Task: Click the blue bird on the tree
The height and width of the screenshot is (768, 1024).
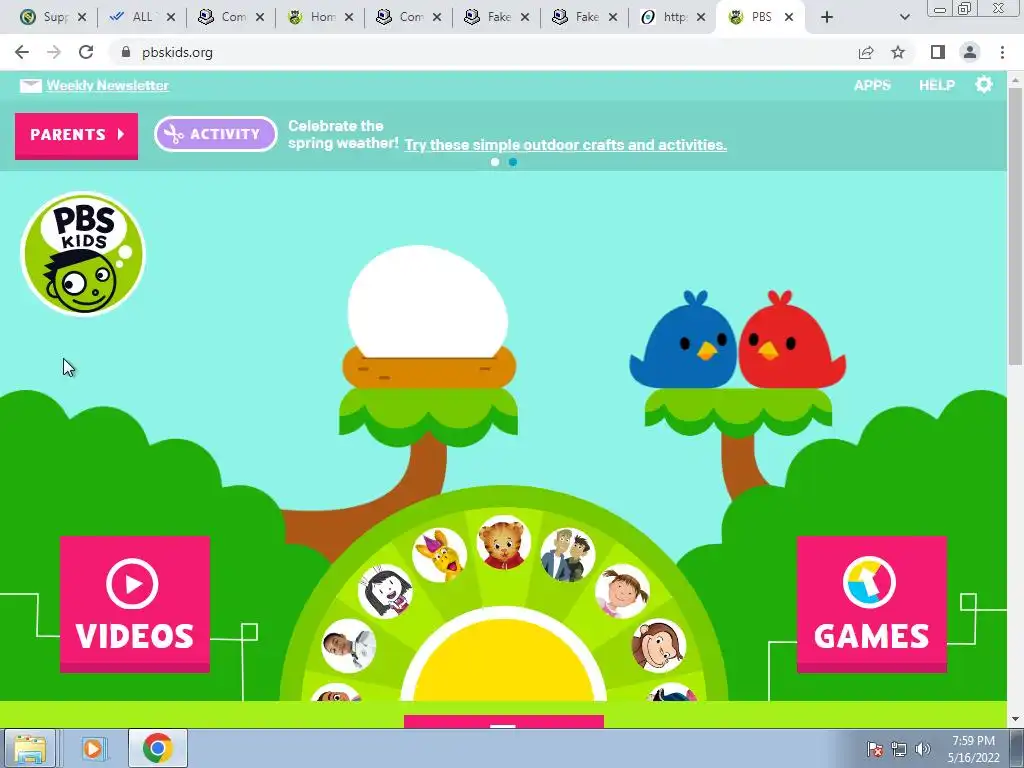Action: [x=684, y=341]
